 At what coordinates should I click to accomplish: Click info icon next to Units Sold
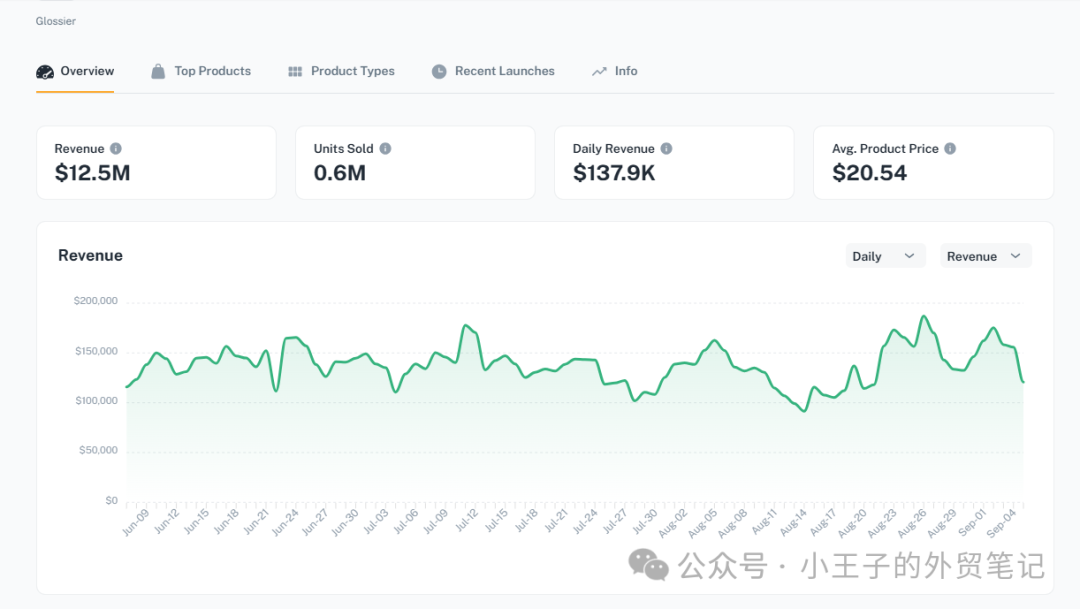point(385,149)
